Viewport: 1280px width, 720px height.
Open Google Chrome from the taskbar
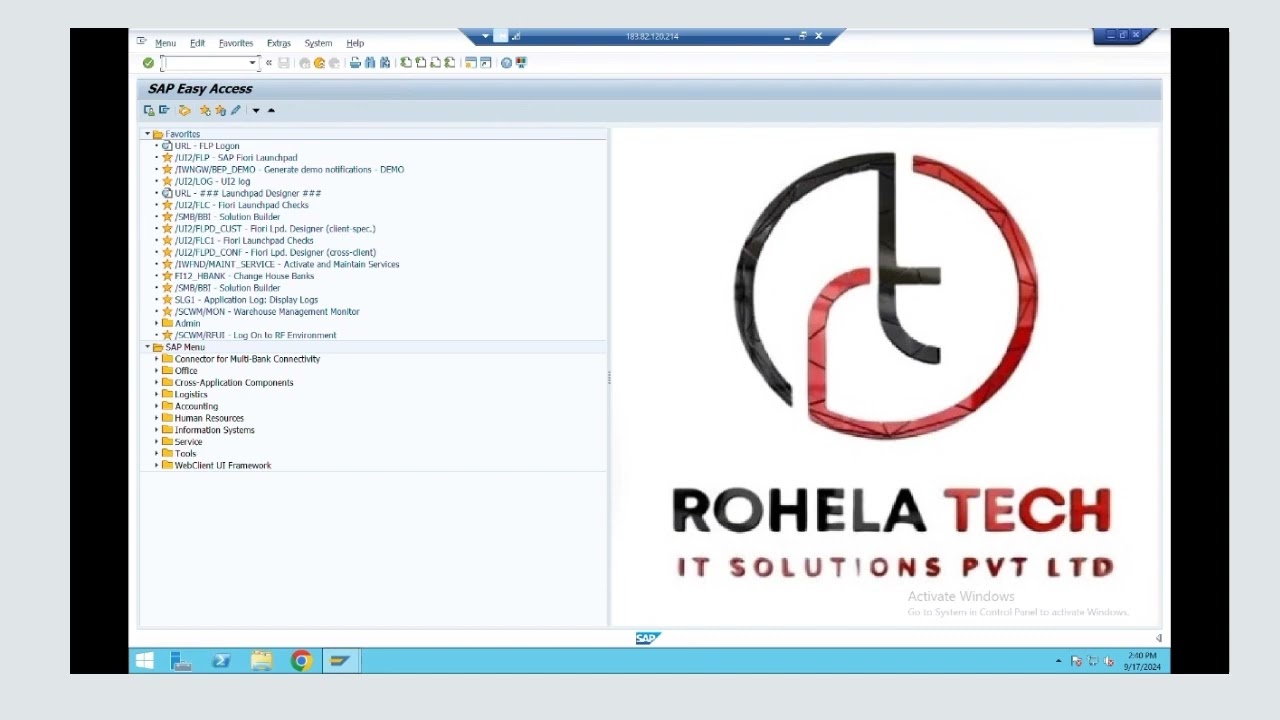[x=301, y=661]
